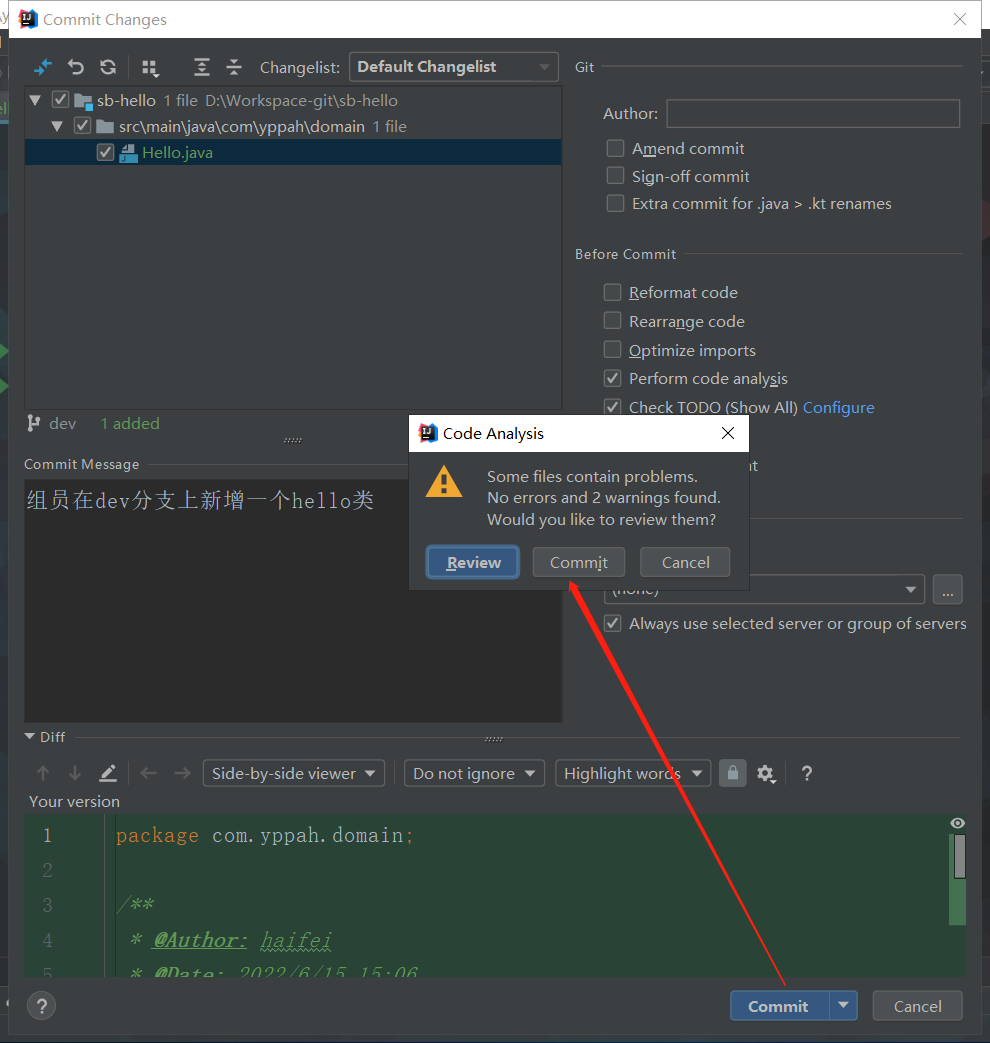
Task: Open diff settings gear icon
Action: click(x=766, y=773)
